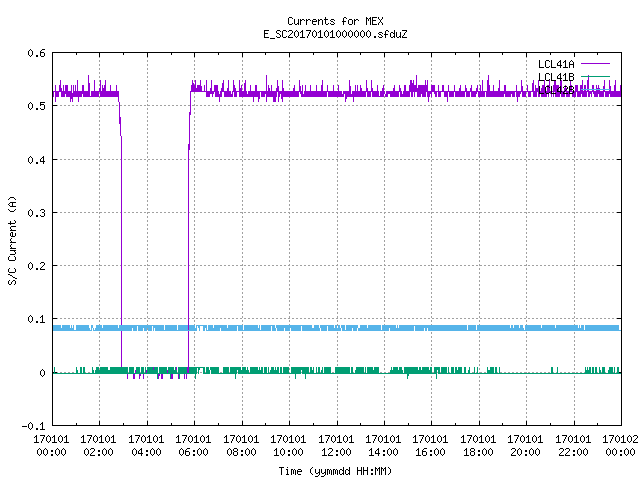The image size is (640, 480).
Task: Click the green LCL41B legend line sample
Action: [595, 76]
